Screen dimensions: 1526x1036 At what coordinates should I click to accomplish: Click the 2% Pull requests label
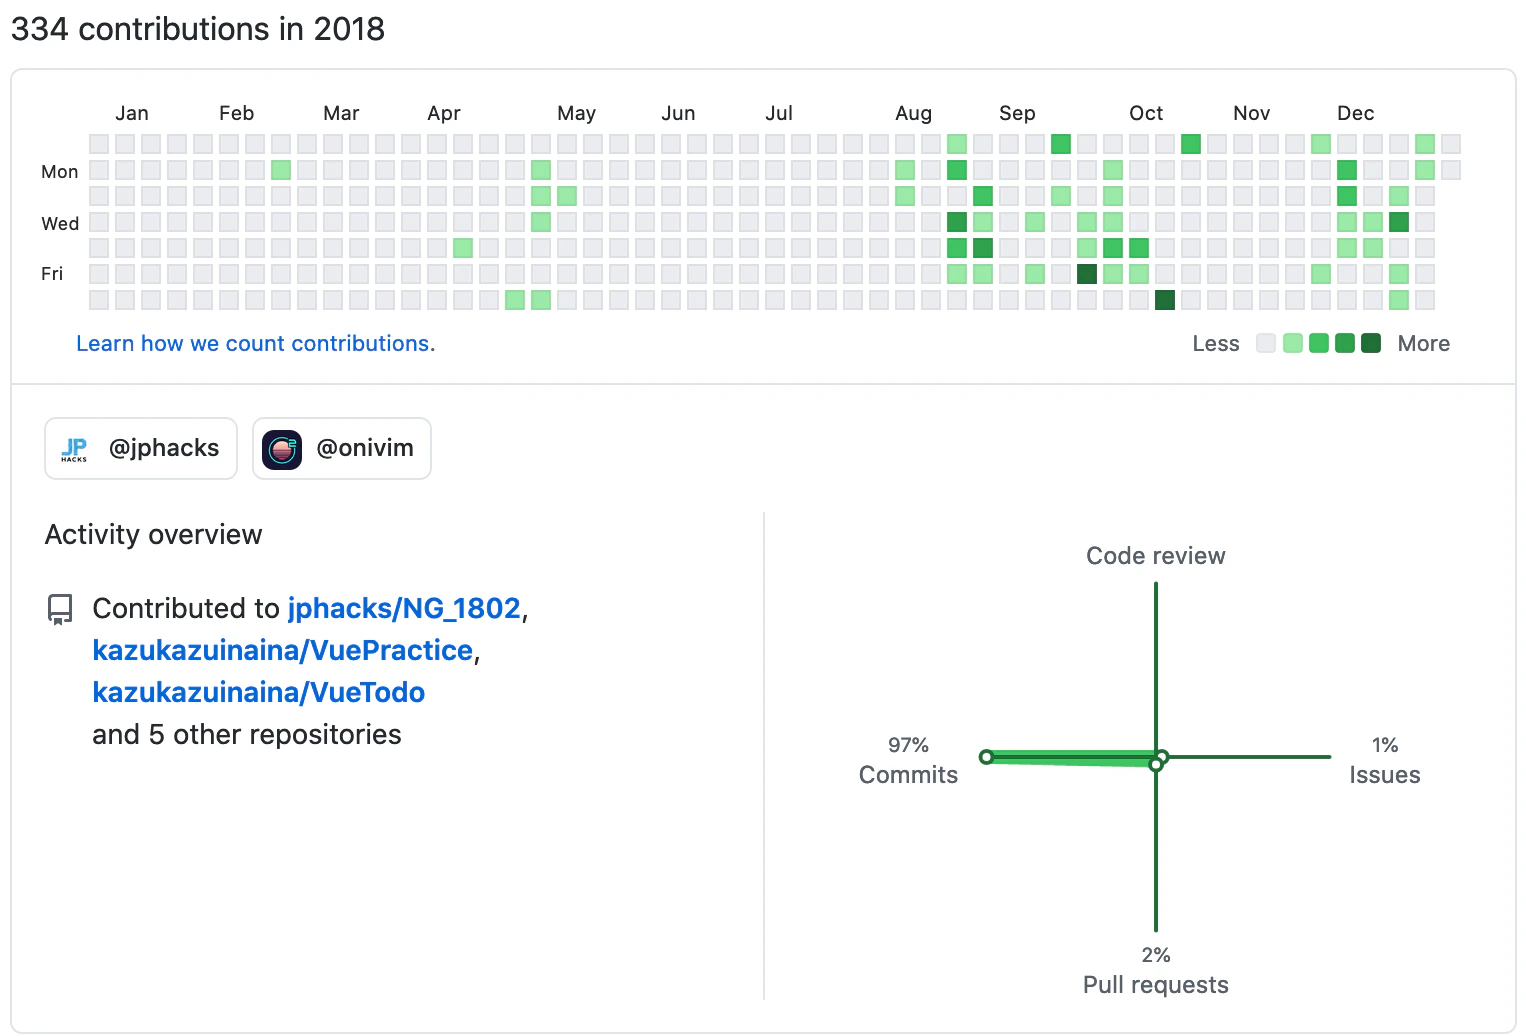coord(1155,970)
